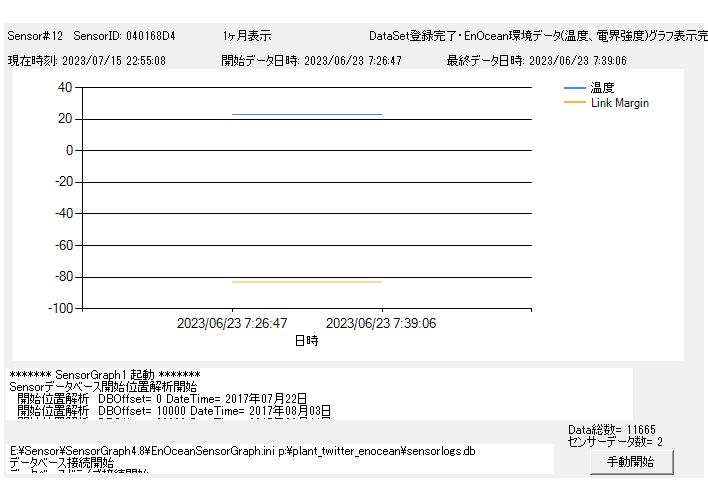The image size is (708, 482).
Task: Click the 現在時刻 timestamp
Action: tap(87, 60)
